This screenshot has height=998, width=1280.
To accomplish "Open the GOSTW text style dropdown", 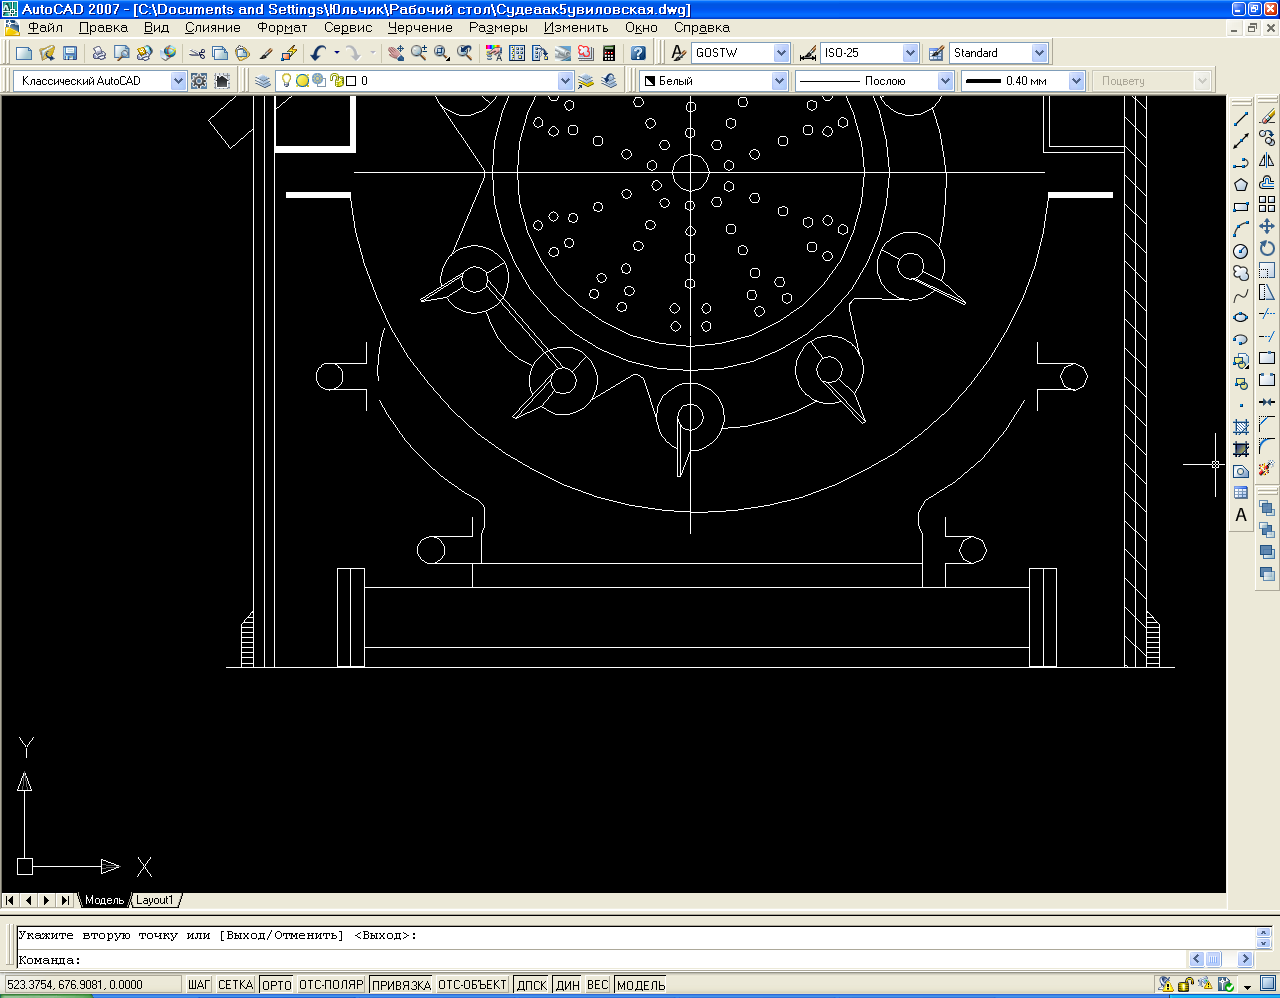I will click(781, 53).
